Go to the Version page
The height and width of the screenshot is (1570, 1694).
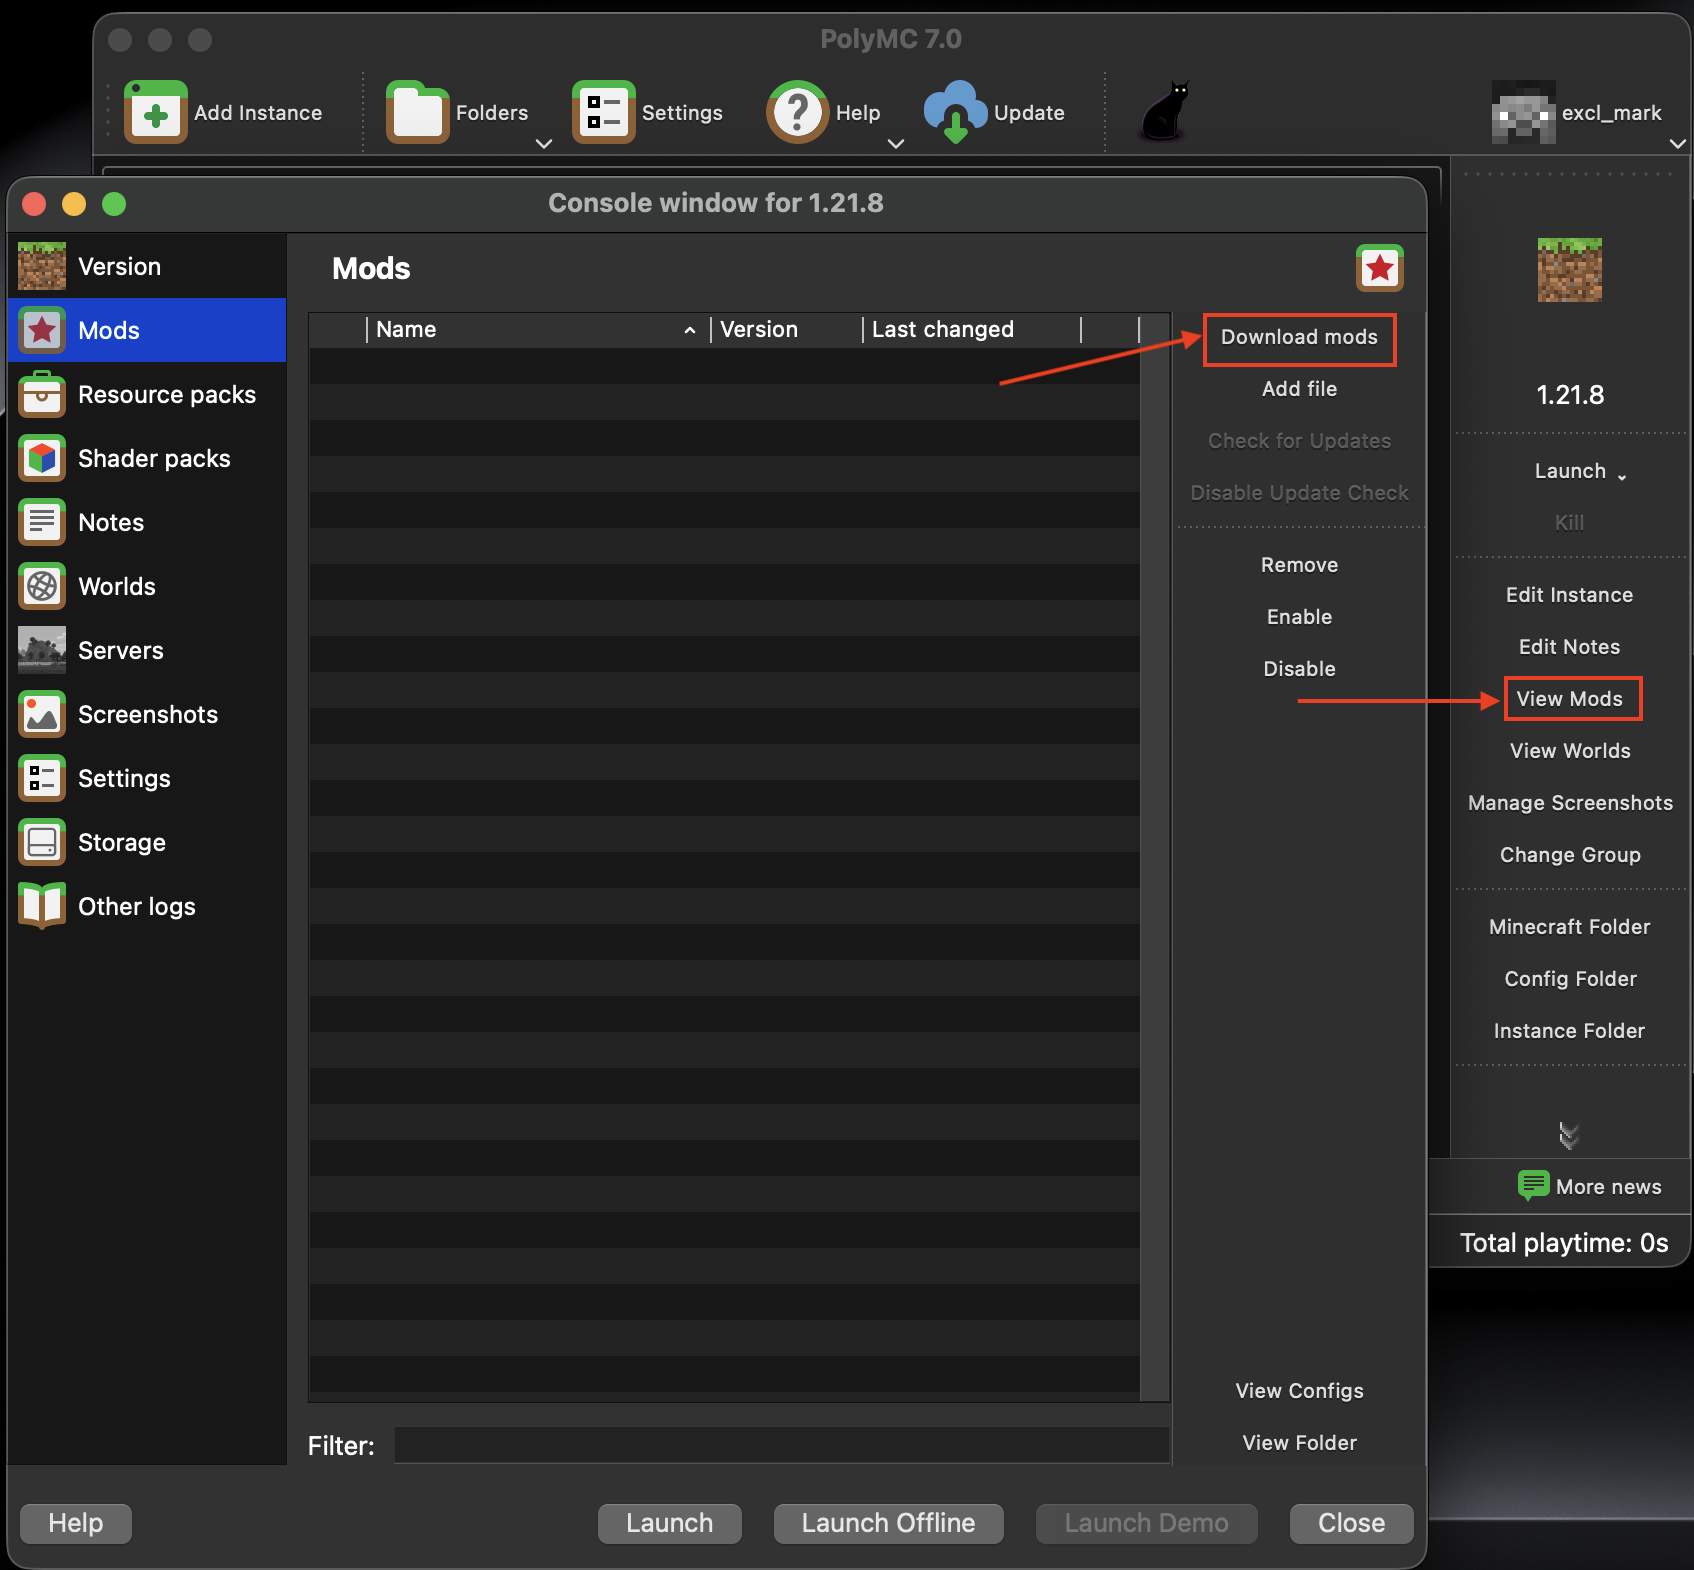tap(119, 267)
